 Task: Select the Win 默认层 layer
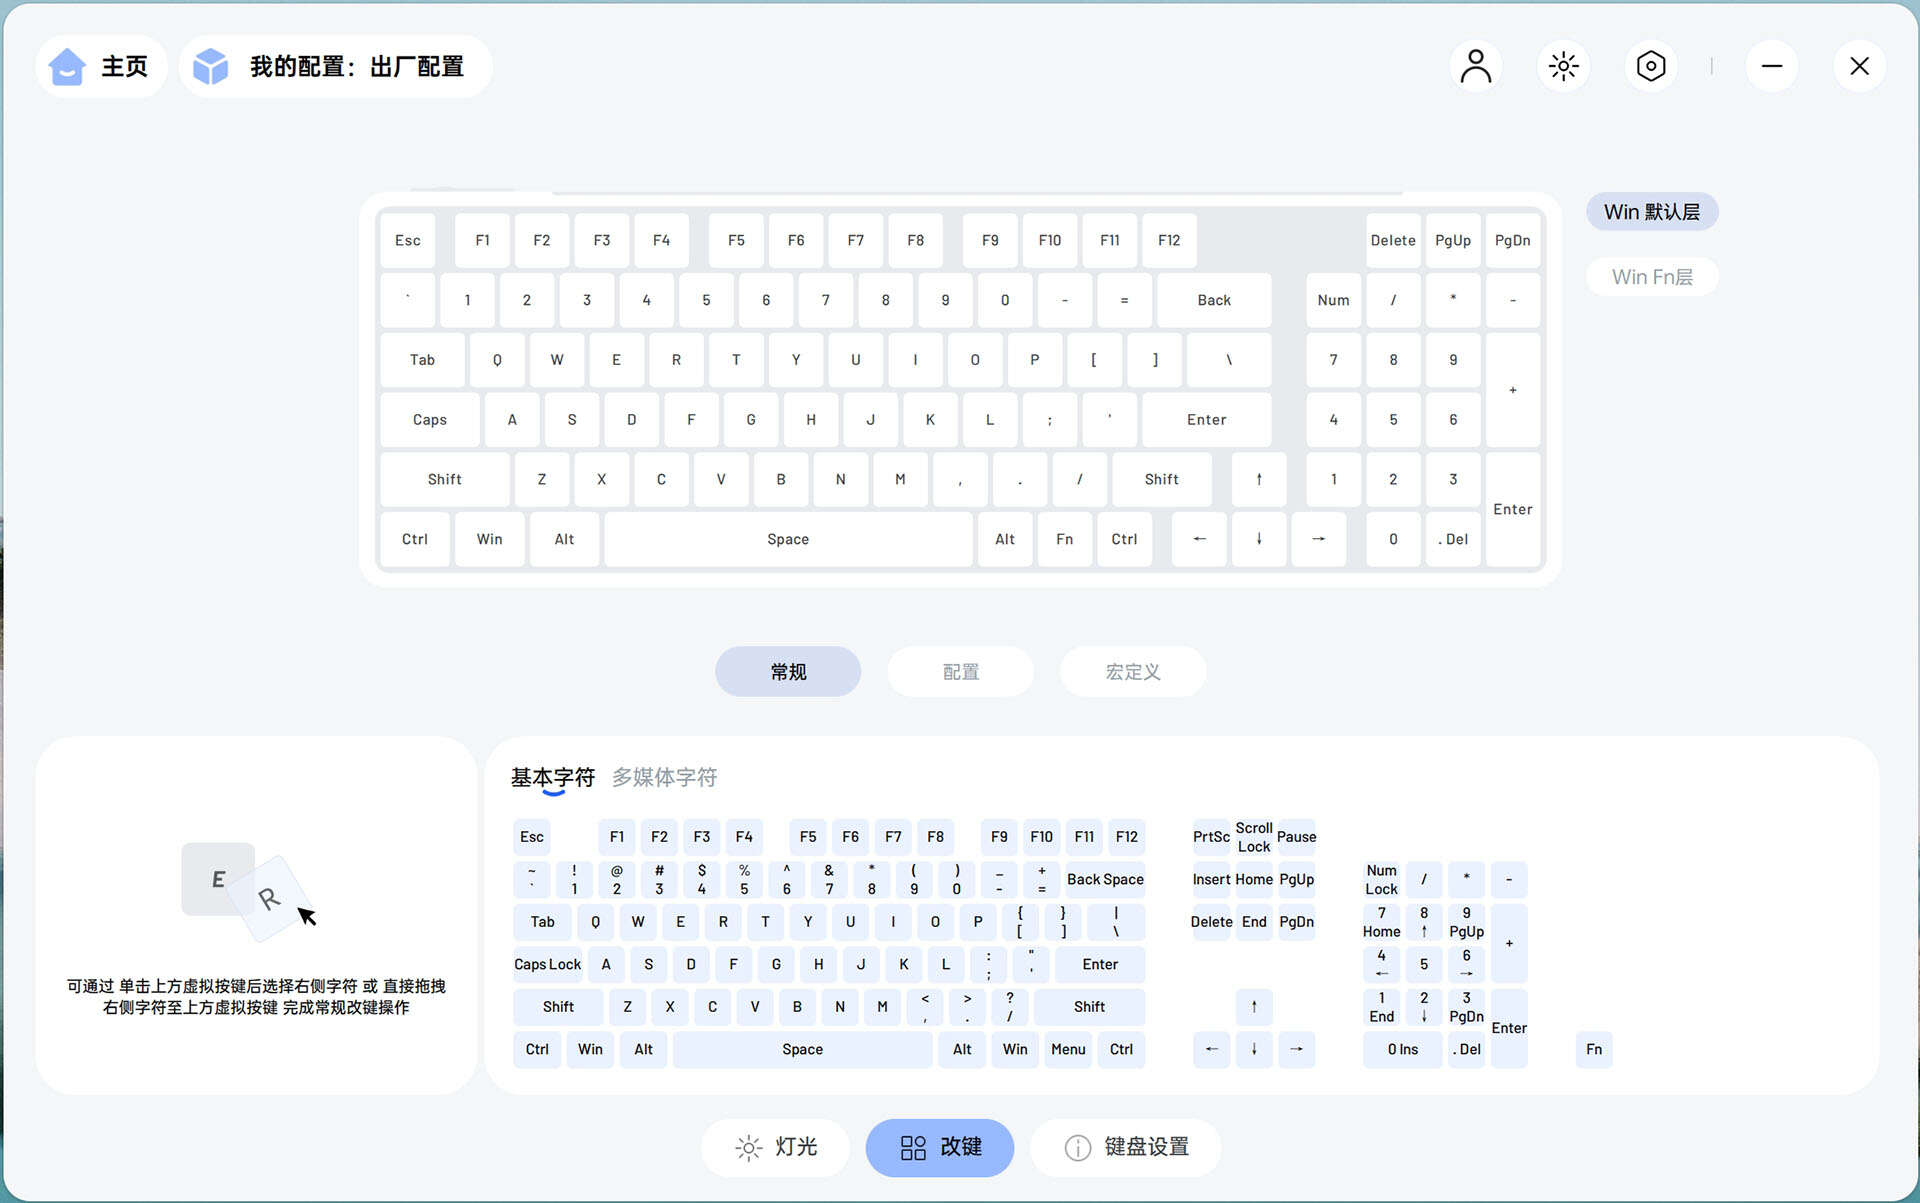(x=1651, y=212)
